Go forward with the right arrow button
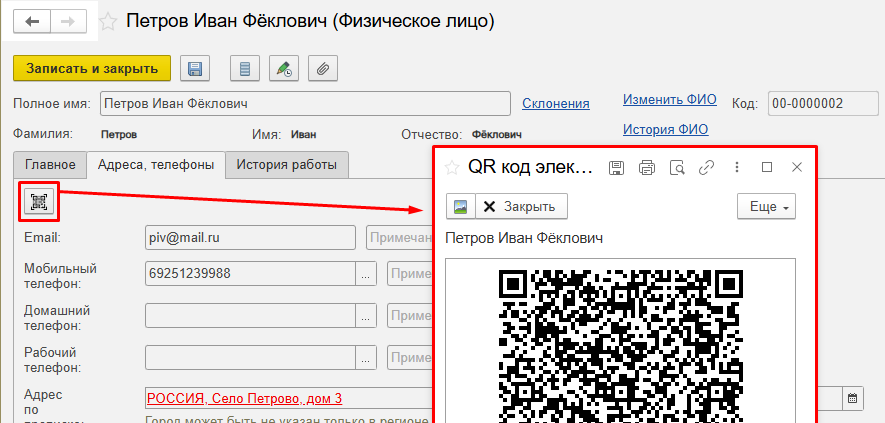Screen dimensions: 885x423 68,21
